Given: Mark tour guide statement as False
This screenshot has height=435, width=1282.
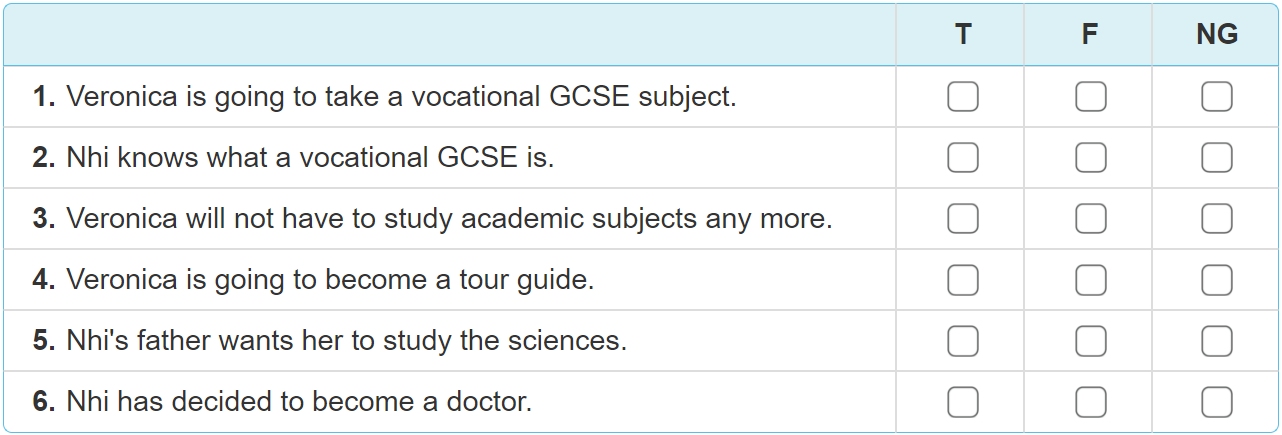Looking at the screenshot, I should (1090, 280).
